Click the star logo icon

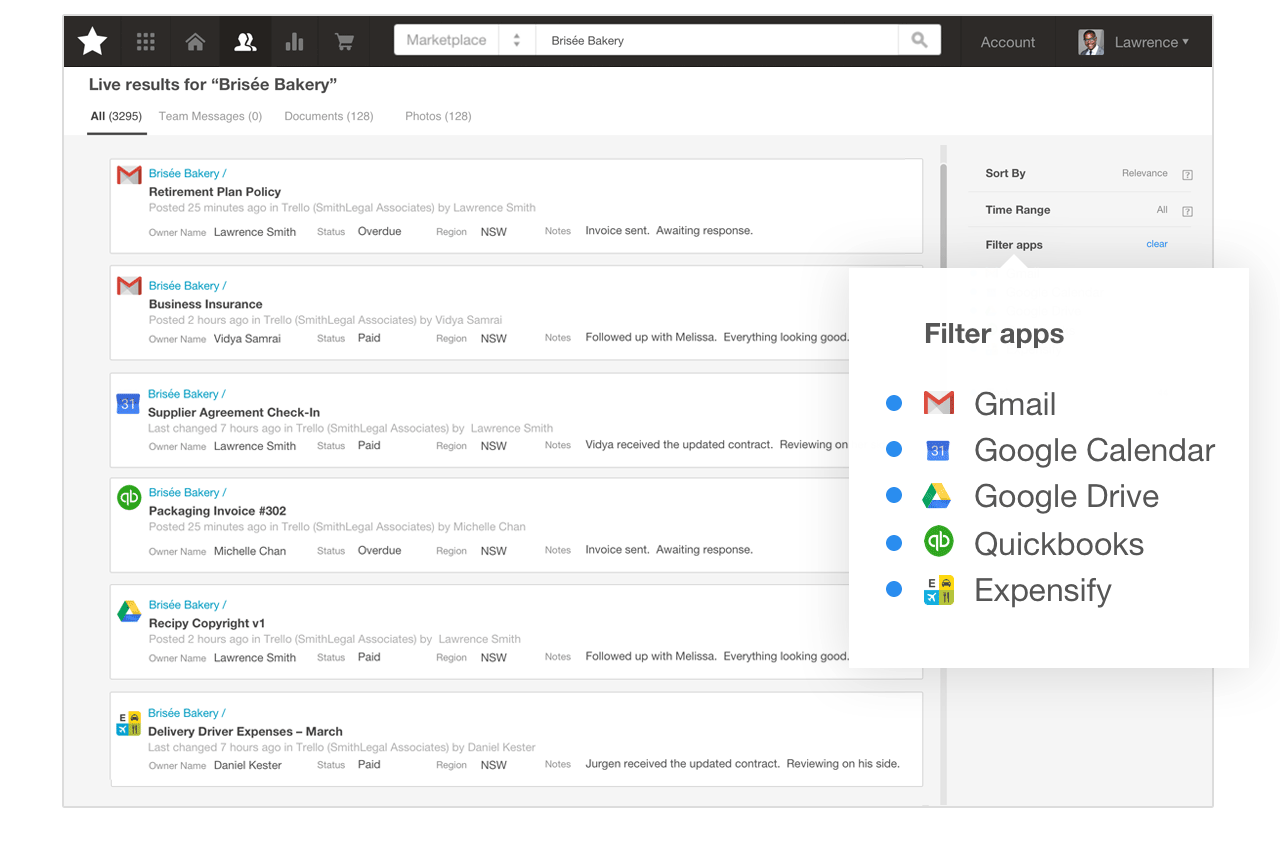pos(92,42)
